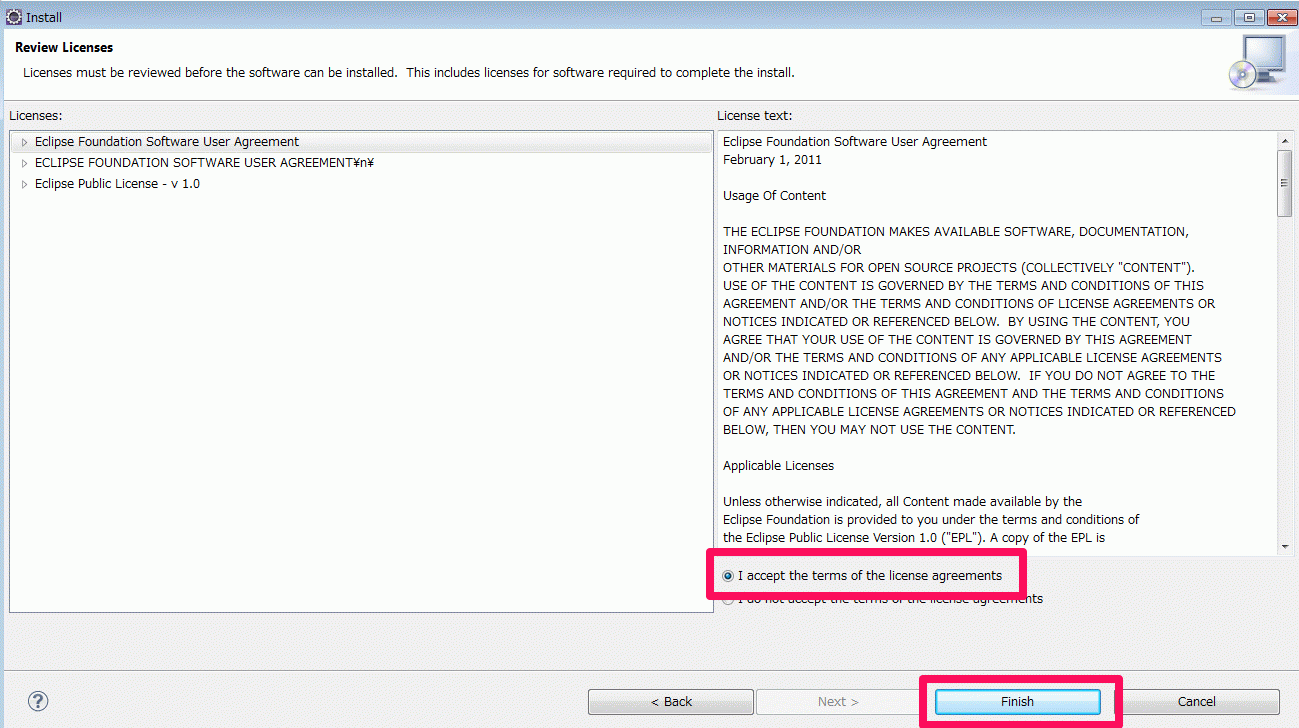Click the Cancel button
This screenshot has height=728, width=1299.
tap(1196, 702)
